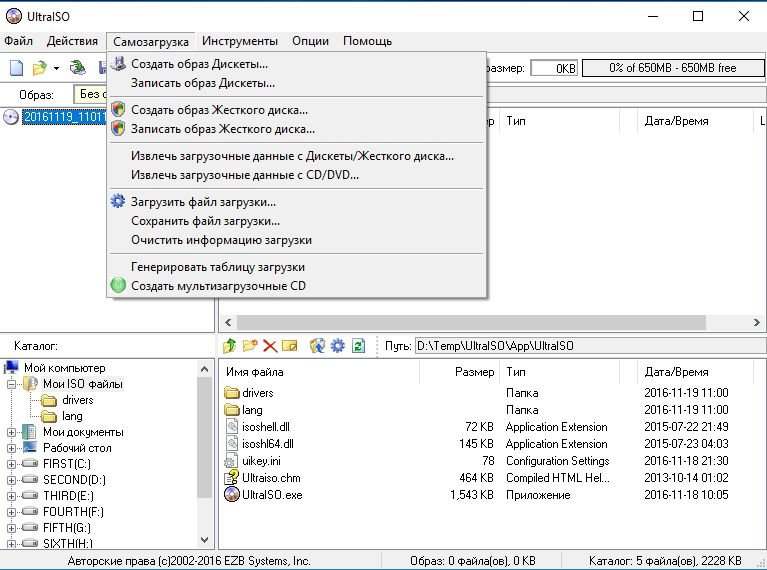
Task: Sort the lower list by Размер header
Action: click(x=460, y=372)
